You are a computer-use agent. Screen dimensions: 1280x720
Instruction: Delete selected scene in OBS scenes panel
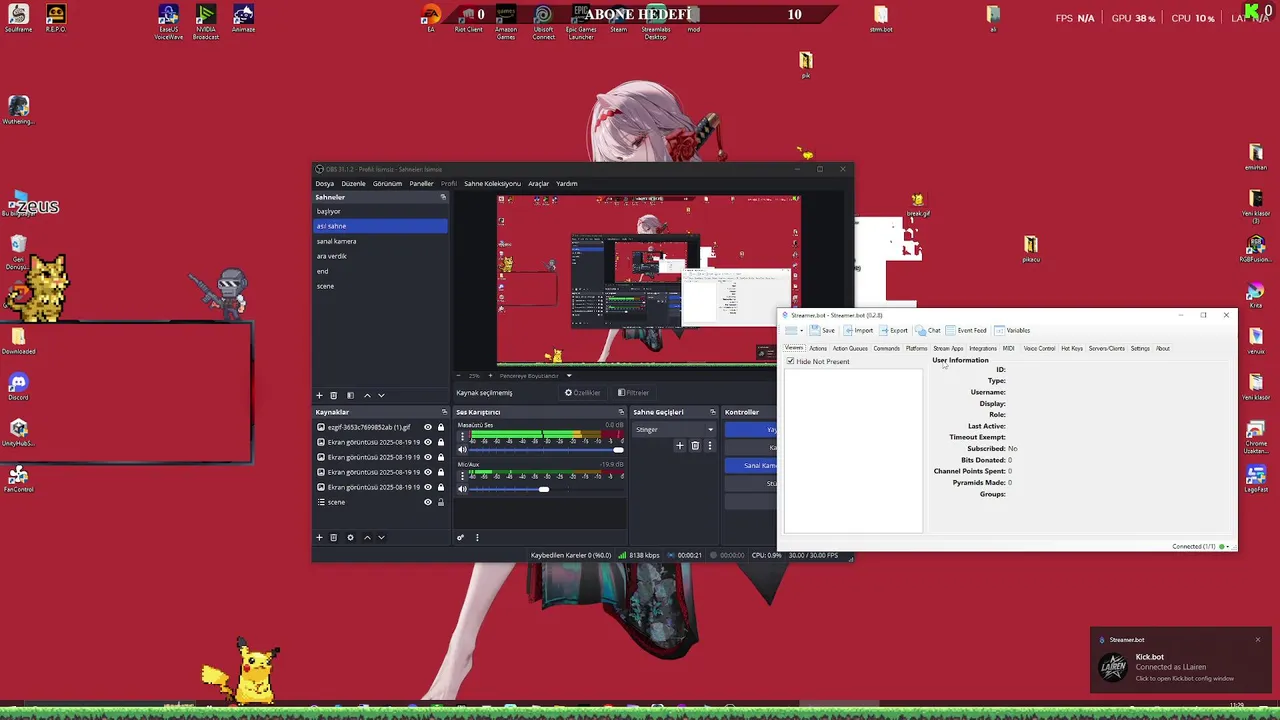click(334, 395)
